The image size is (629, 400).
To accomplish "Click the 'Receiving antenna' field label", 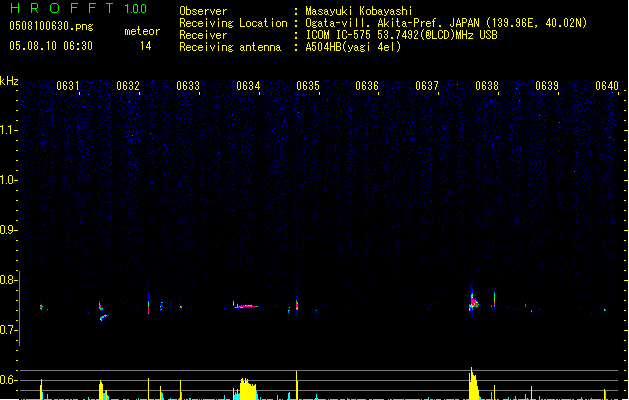I will tap(230, 47).
